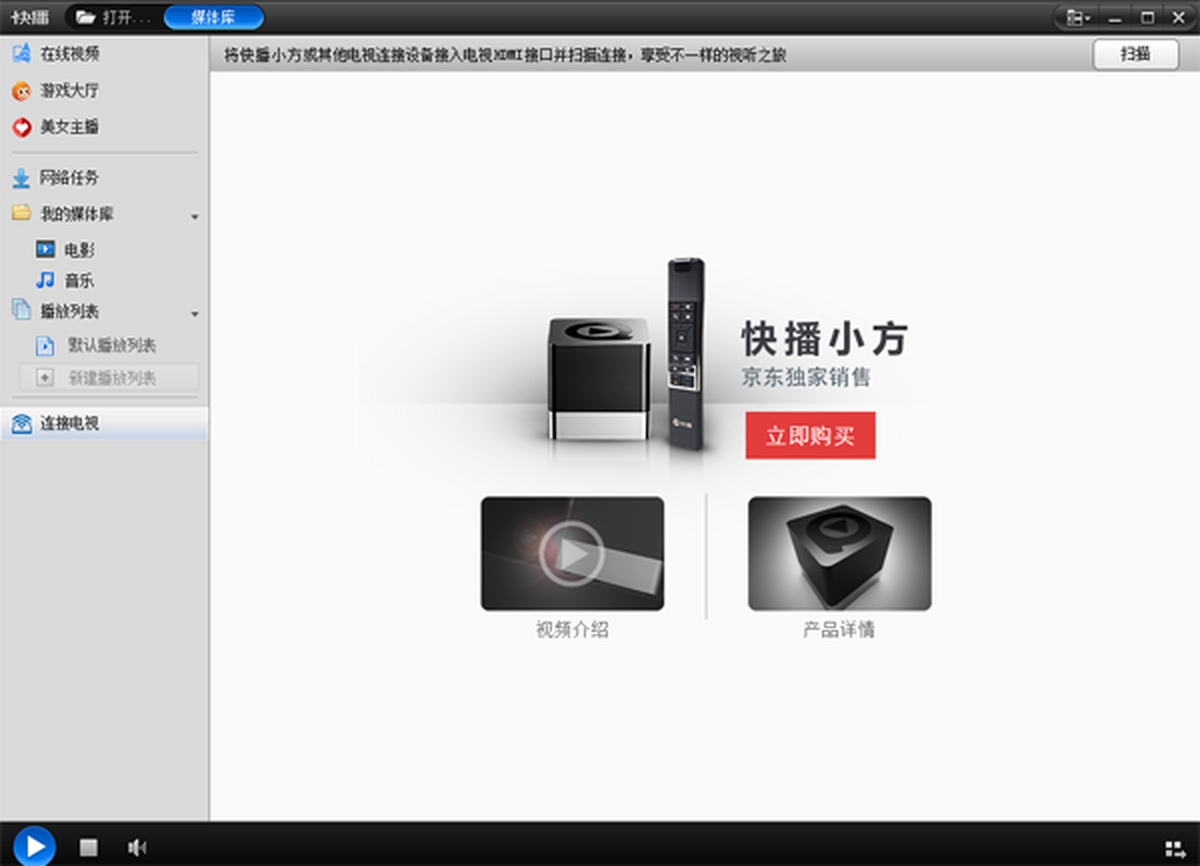Collapse the 我的媒体库 section arrow
The width and height of the screenshot is (1200, 866).
pos(195,216)
